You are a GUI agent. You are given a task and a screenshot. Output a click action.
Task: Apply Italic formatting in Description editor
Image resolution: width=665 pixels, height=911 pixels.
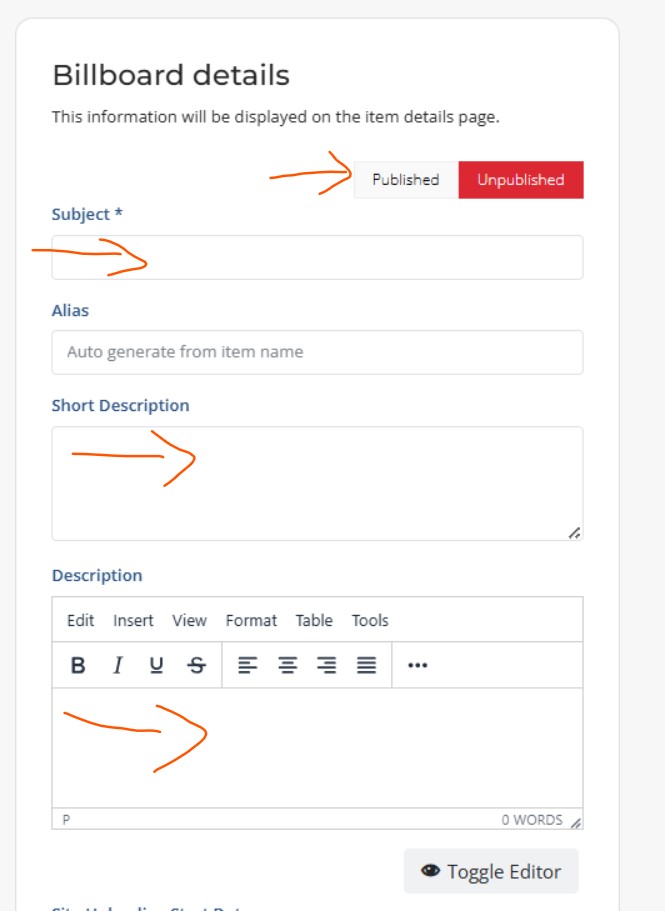(x=117, y=665)
